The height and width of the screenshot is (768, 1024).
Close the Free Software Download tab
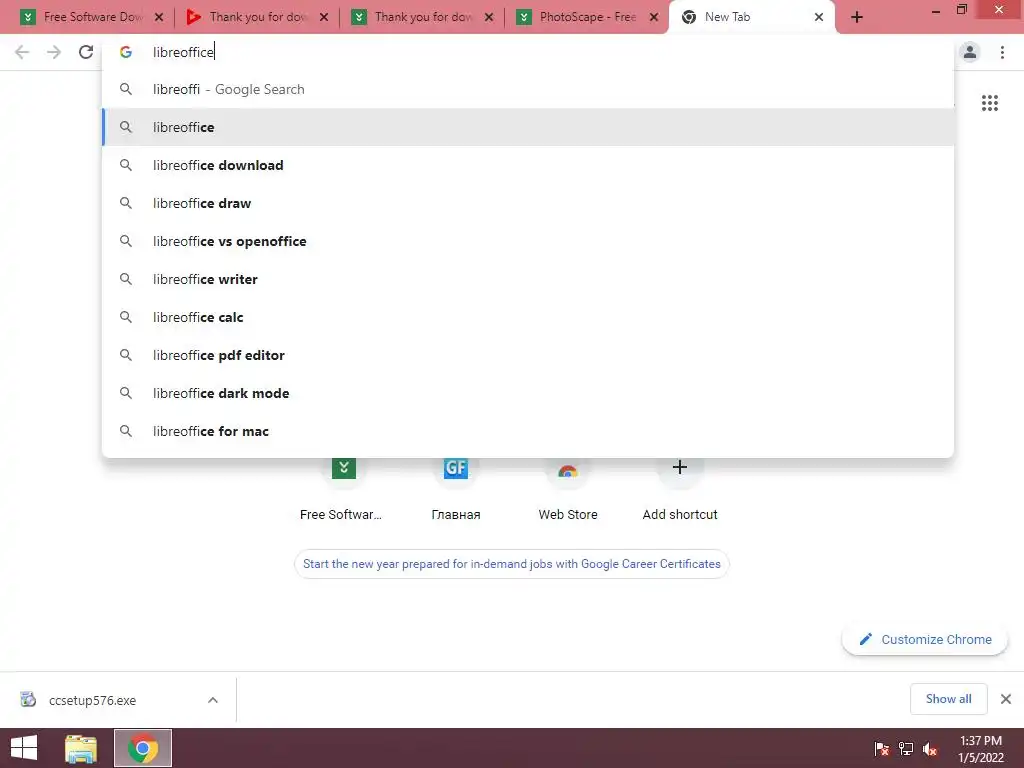[159, 18]
